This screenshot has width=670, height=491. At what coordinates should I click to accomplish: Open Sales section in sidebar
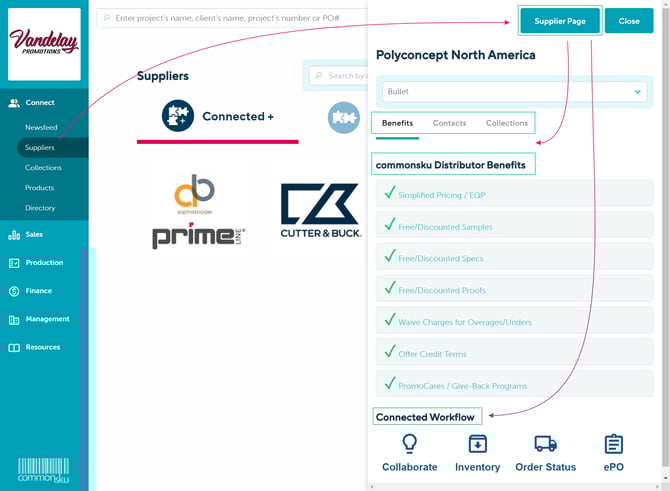tap(34, 235)
